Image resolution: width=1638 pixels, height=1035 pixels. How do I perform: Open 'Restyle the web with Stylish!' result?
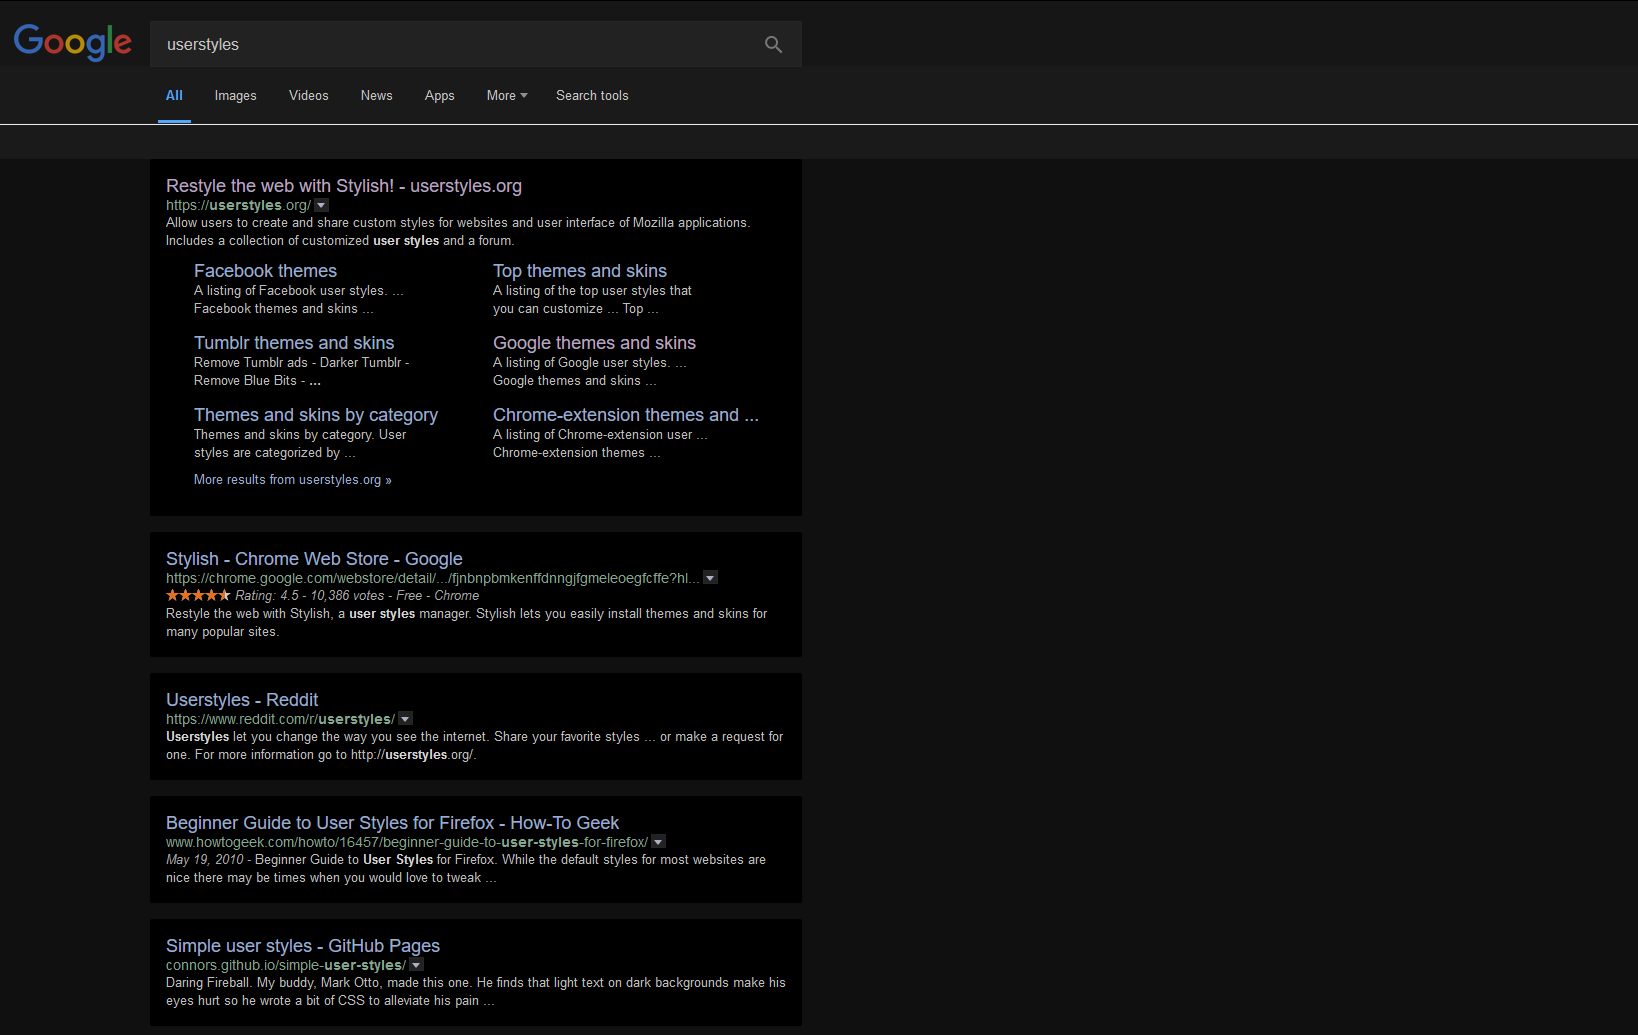(x=344, y=186)
